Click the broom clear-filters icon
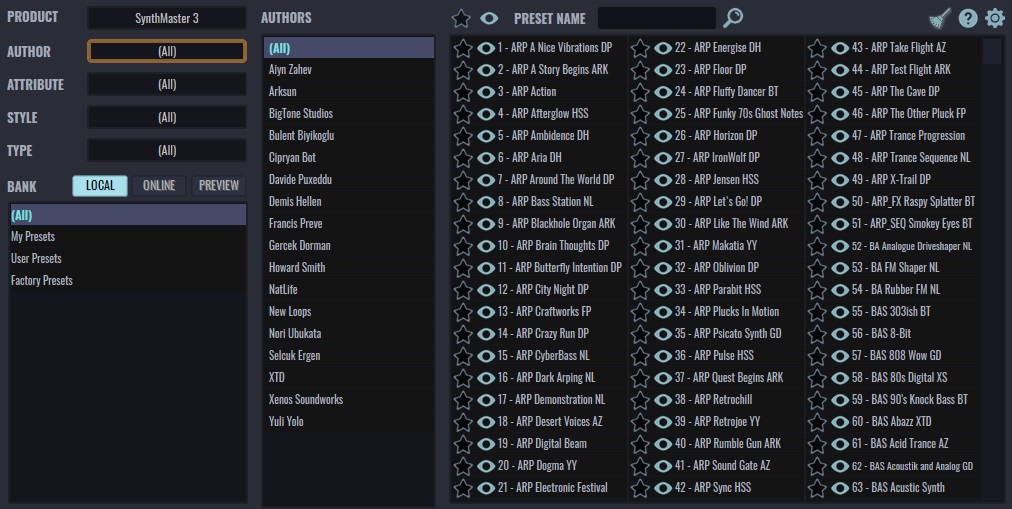This screenshot has width=1012, height=509. 940,19
